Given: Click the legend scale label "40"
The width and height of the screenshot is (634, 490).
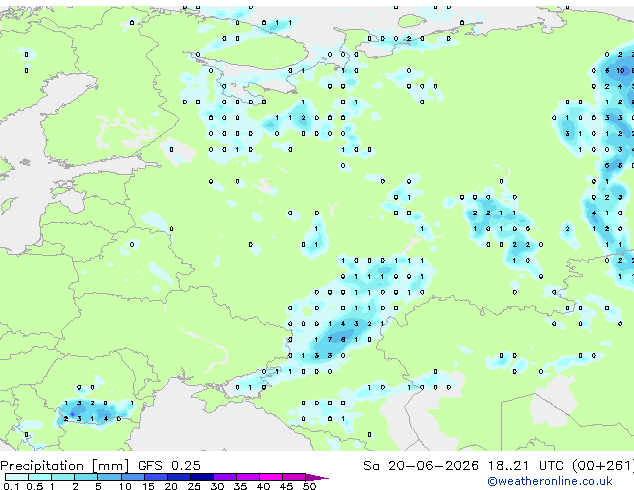Looking at the screenshot, I should pyautogui.click(x=263, y=486).
